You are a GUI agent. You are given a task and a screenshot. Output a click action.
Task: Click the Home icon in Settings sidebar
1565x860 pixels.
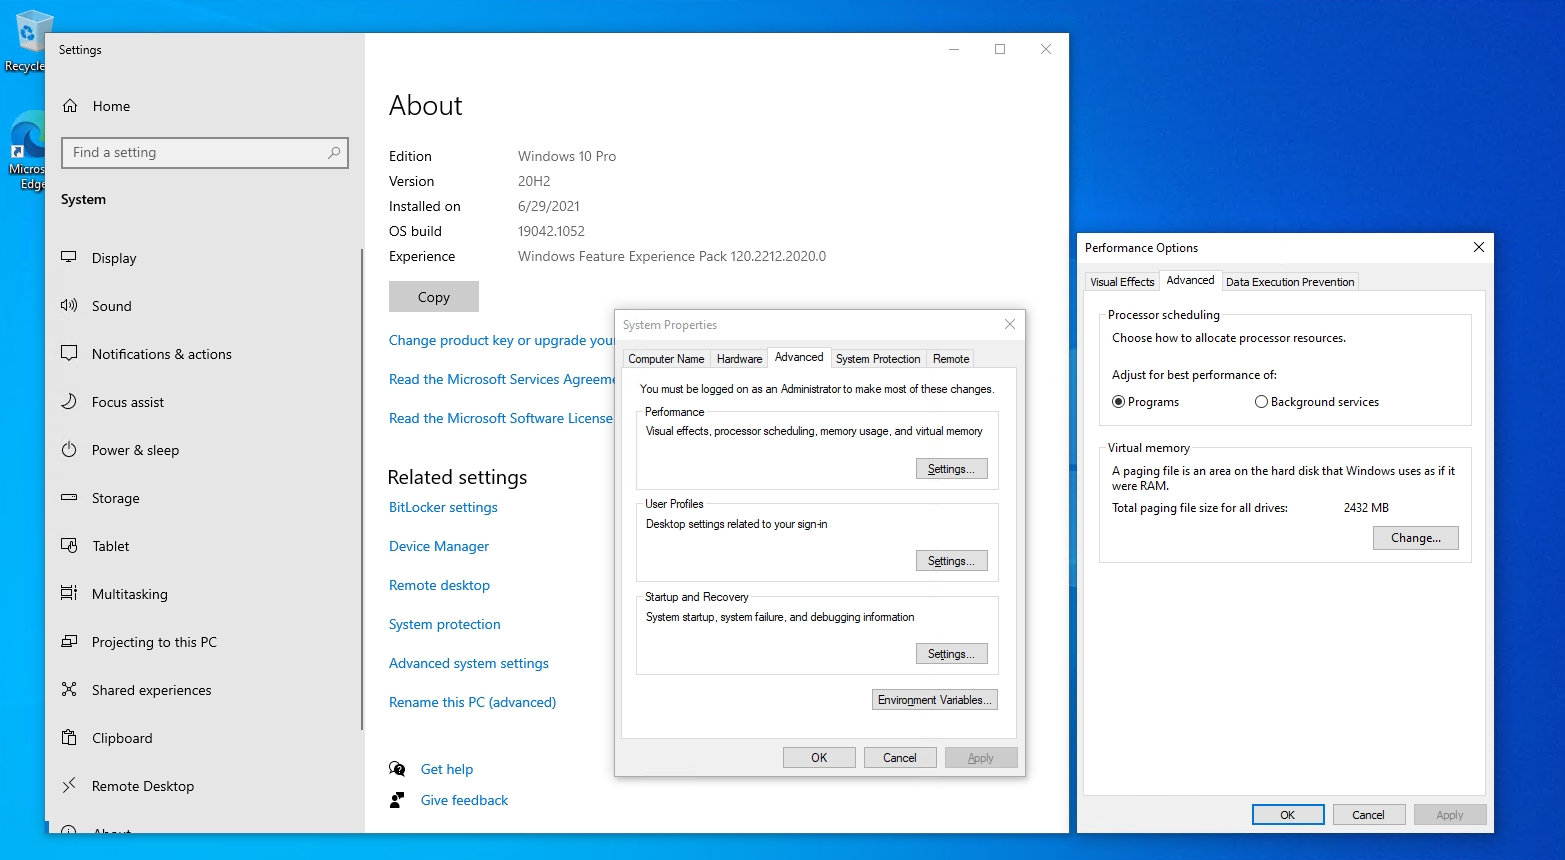click(70, 106)
